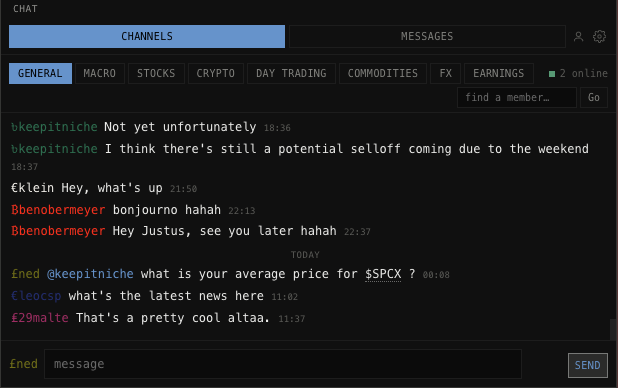The image size is (618, 388).
Task: Select the Earnings channel
Action: pyautogui.click(x=499, y=73)
